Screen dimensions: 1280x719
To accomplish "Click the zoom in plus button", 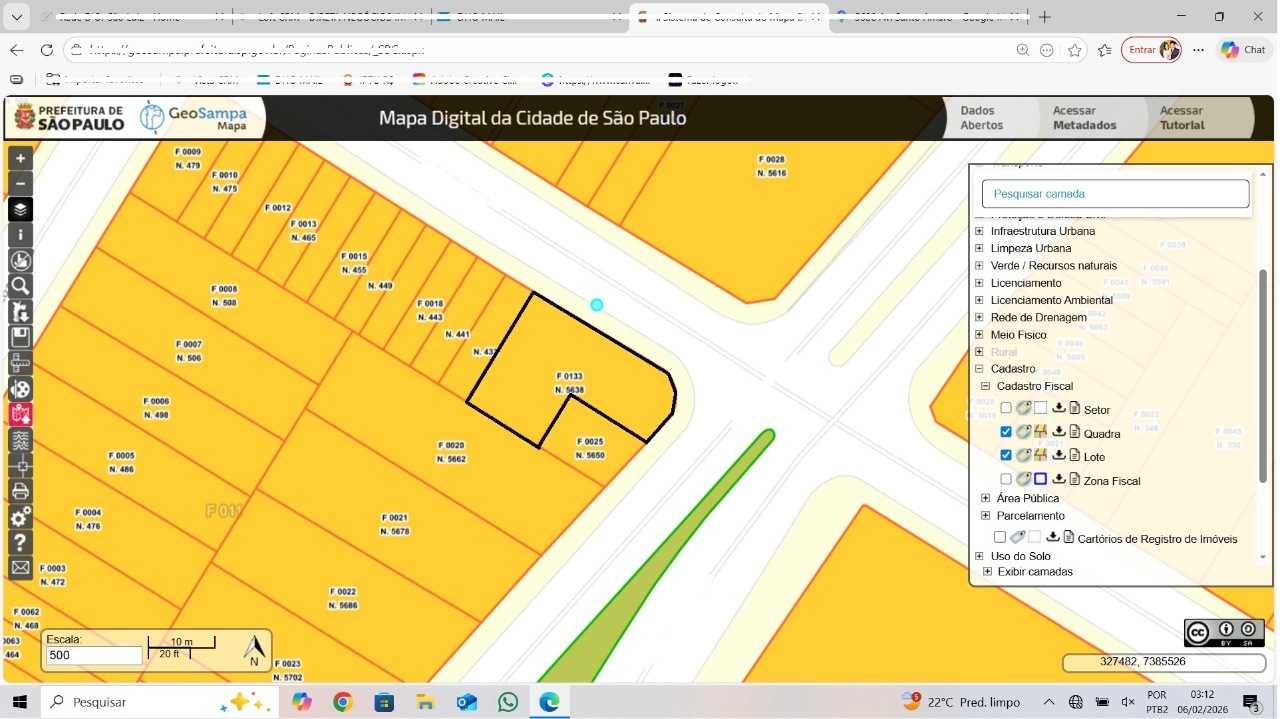I will coord(20,158).
